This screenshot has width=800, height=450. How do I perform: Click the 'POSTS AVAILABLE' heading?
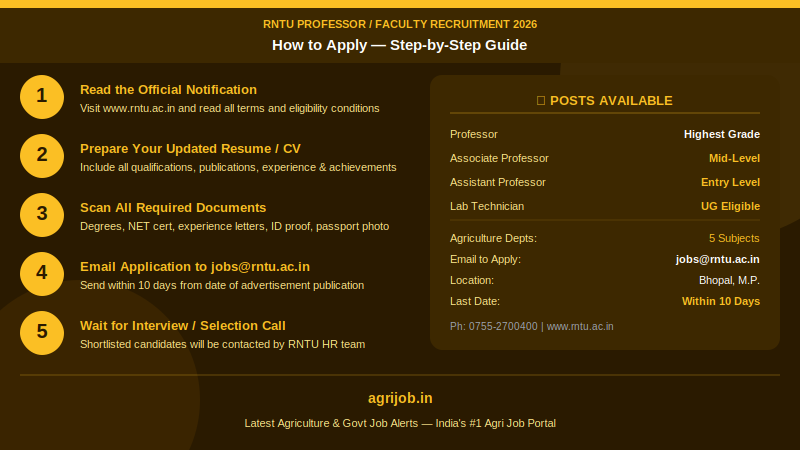(x=611, y=101)
